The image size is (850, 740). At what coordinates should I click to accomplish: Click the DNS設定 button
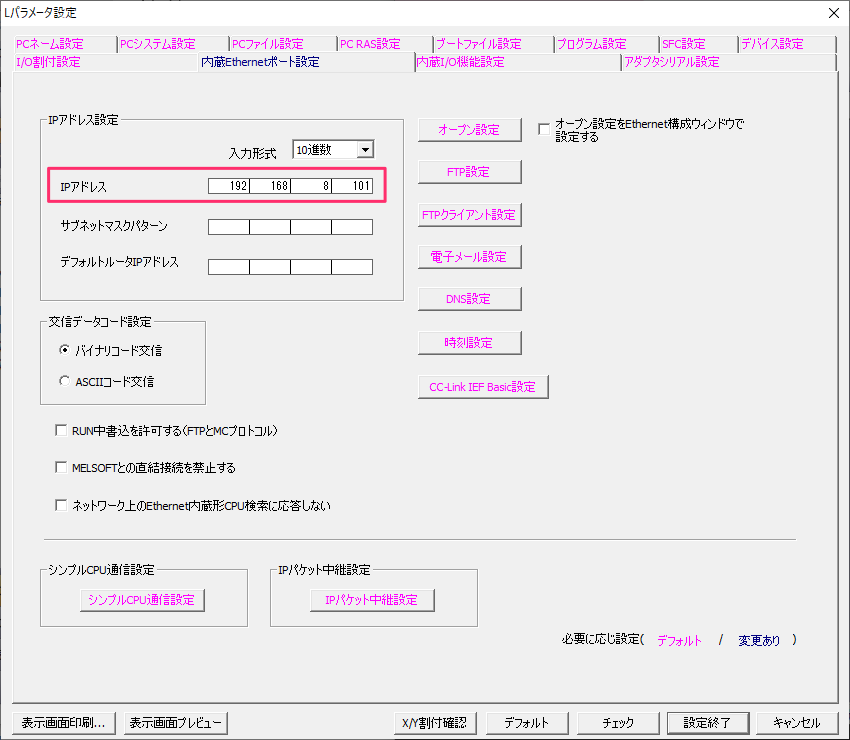(x=469, y=299)
